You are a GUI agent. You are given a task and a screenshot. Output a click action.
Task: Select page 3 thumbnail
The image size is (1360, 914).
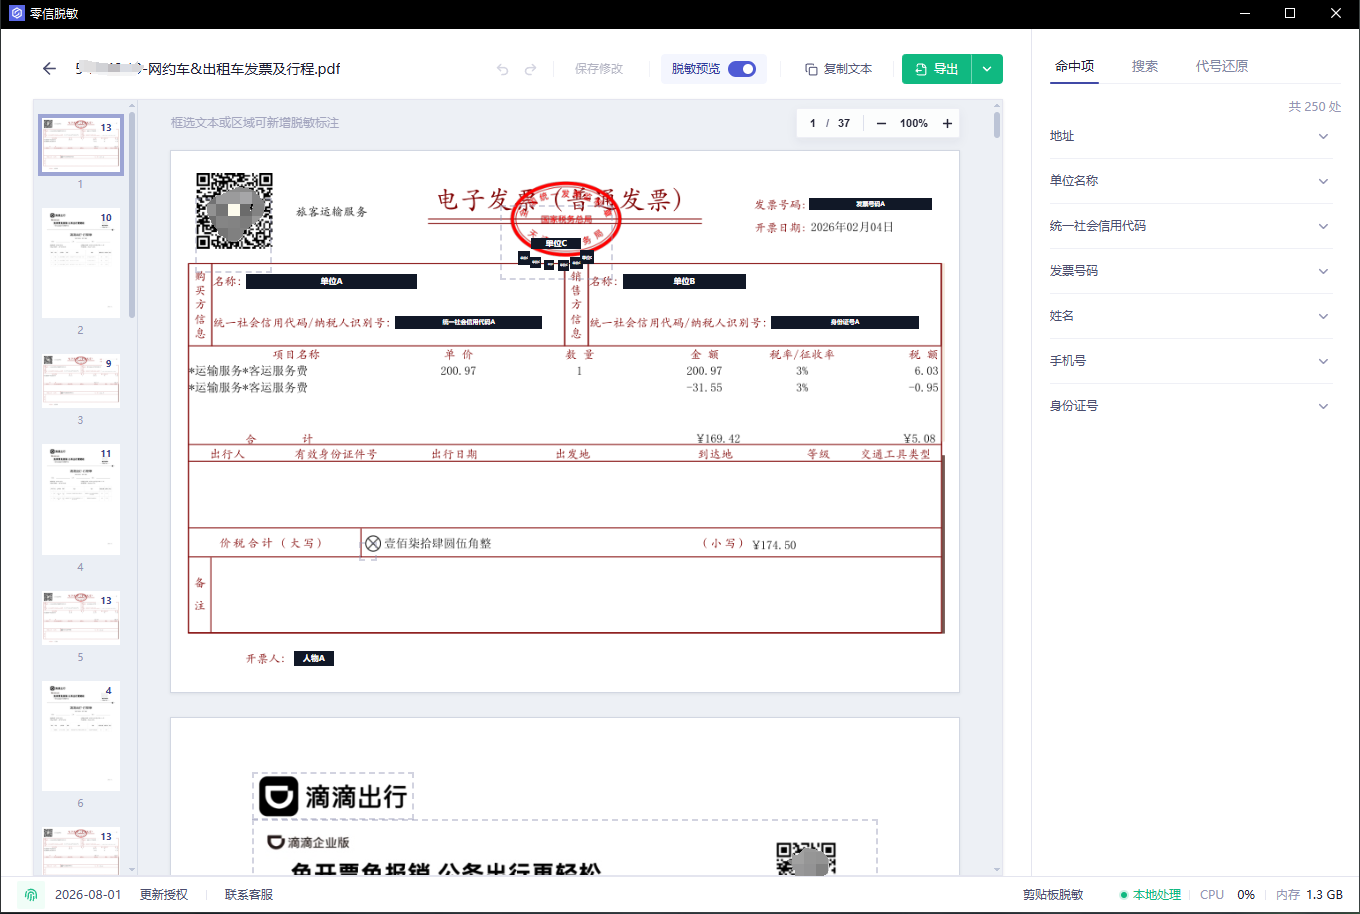(81, 380)
